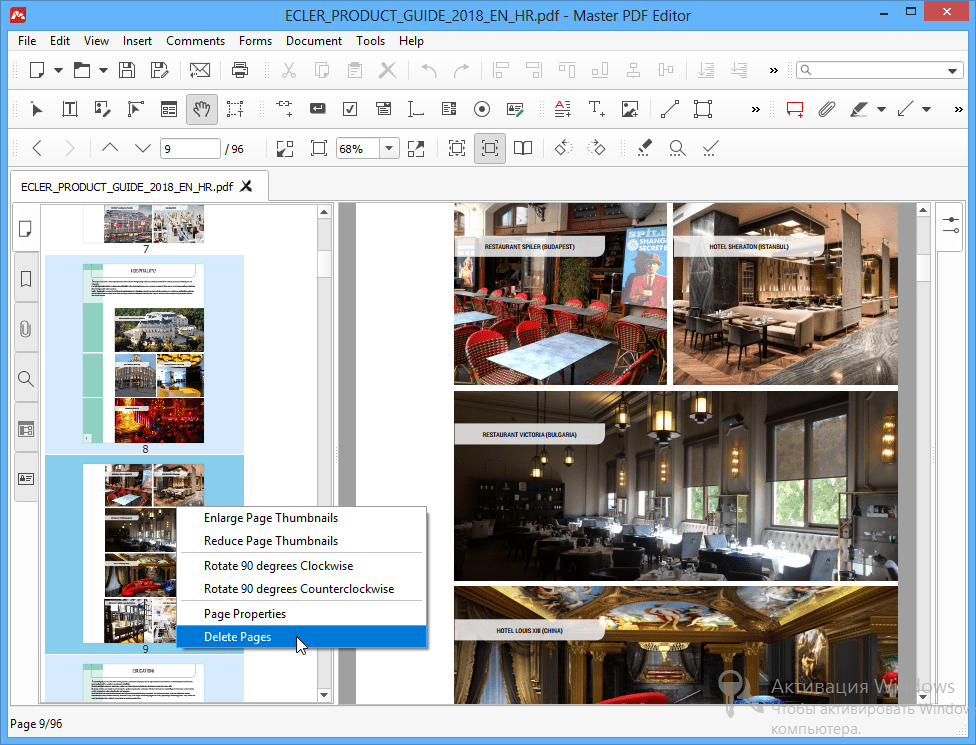Expand the Highlight tool dropdown arrow
Viewport: 976px width, 745px height.
pyautogui.click(x=881, y=109)
